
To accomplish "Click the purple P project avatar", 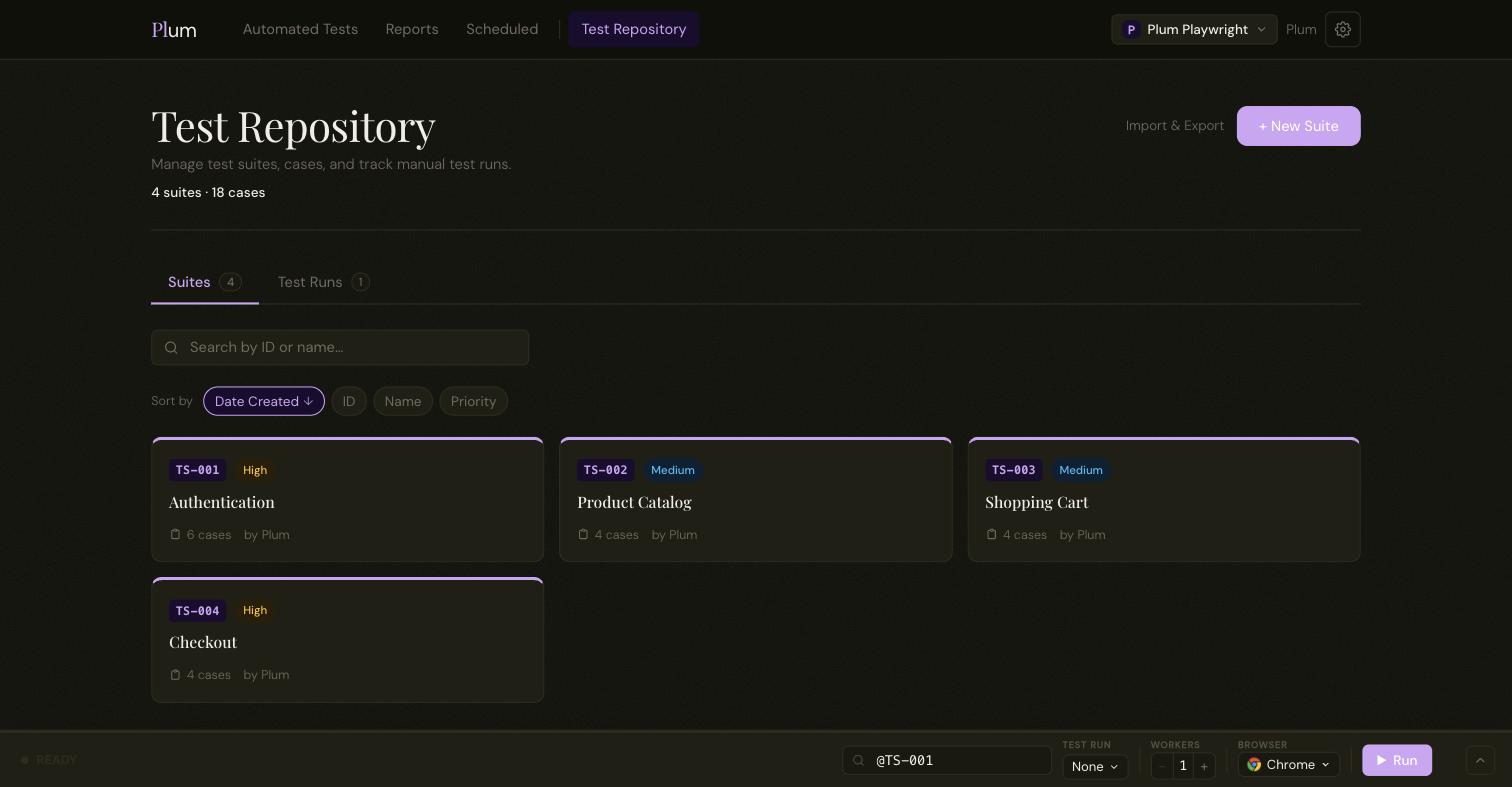I will (1131, 30).
